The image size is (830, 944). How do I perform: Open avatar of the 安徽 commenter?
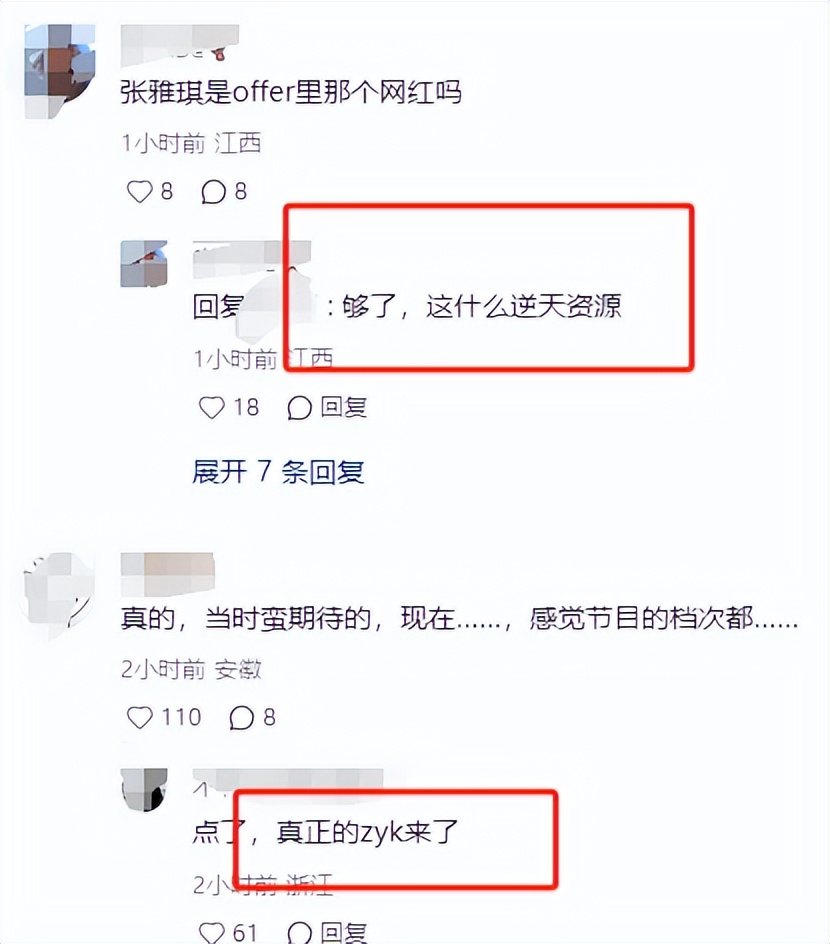[x=58, y=596]
